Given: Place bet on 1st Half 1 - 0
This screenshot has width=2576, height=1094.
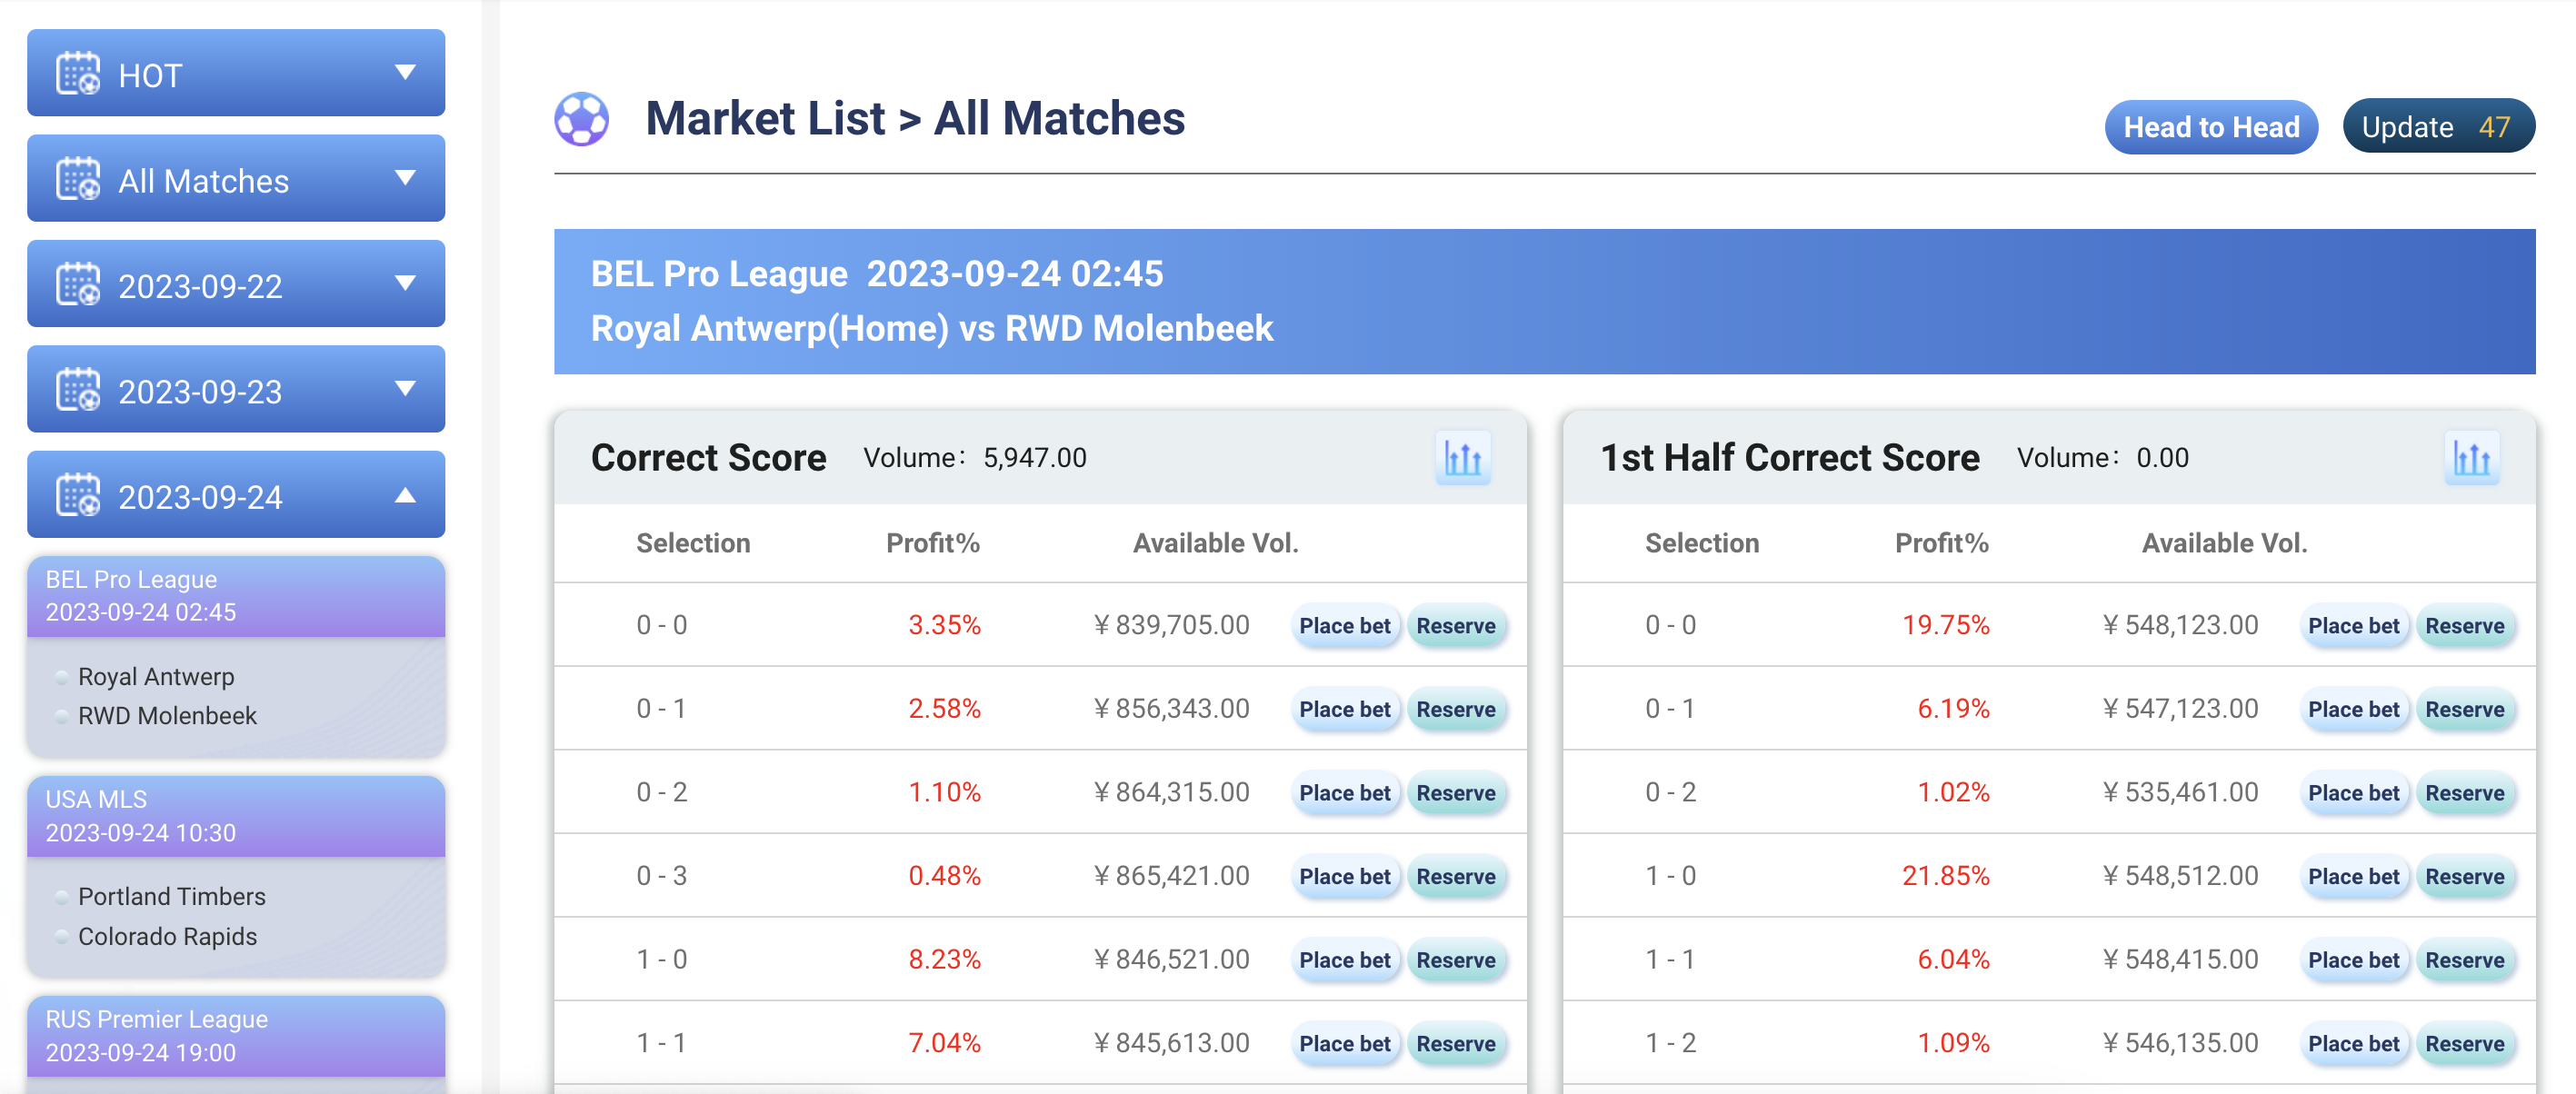Looking at the screenshot, I should (2354, 877).
